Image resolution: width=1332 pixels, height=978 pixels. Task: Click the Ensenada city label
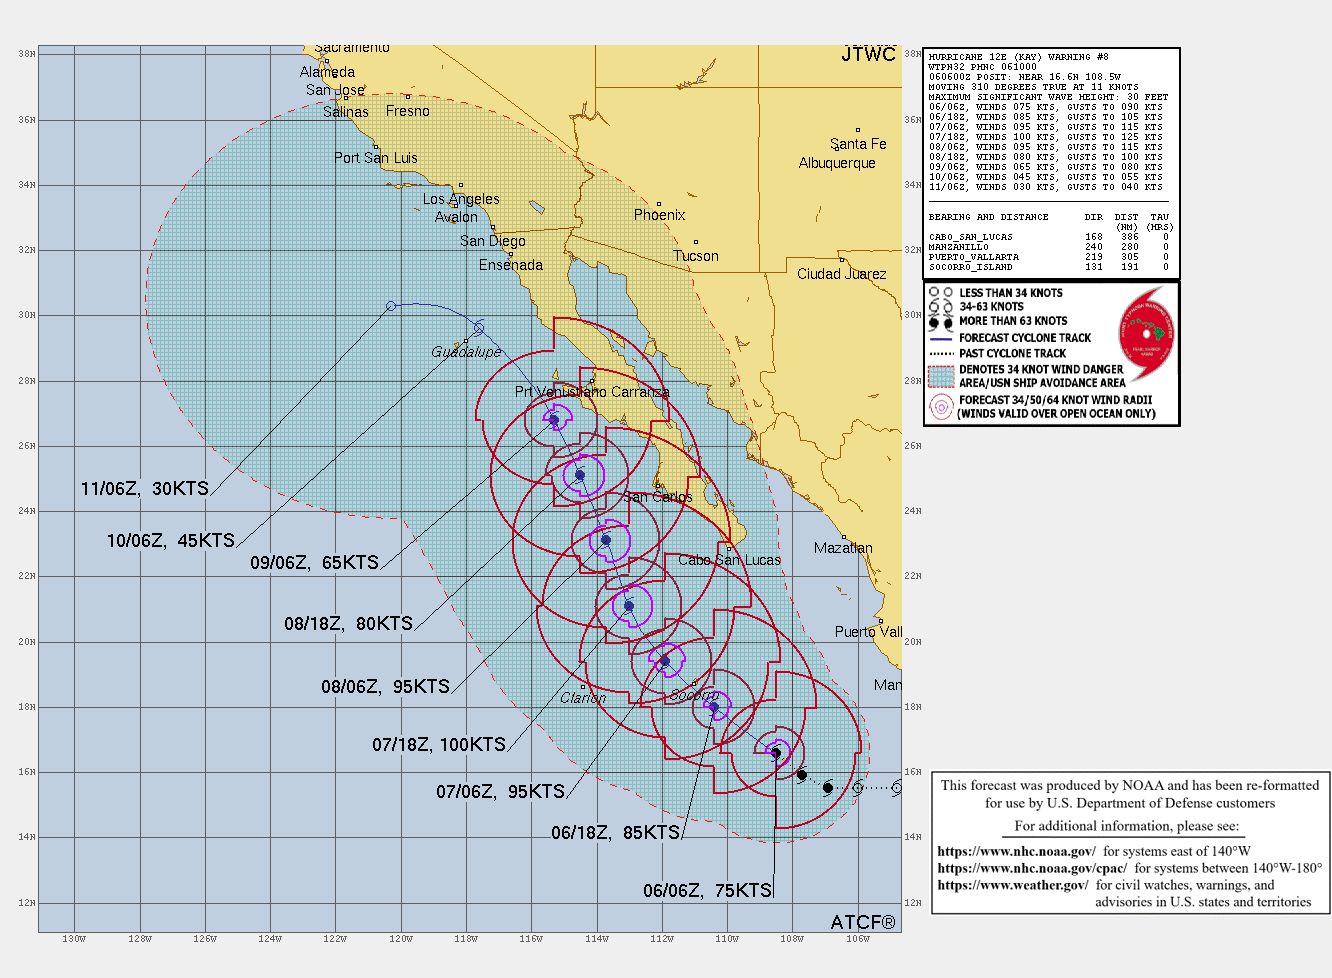(511, 265)
